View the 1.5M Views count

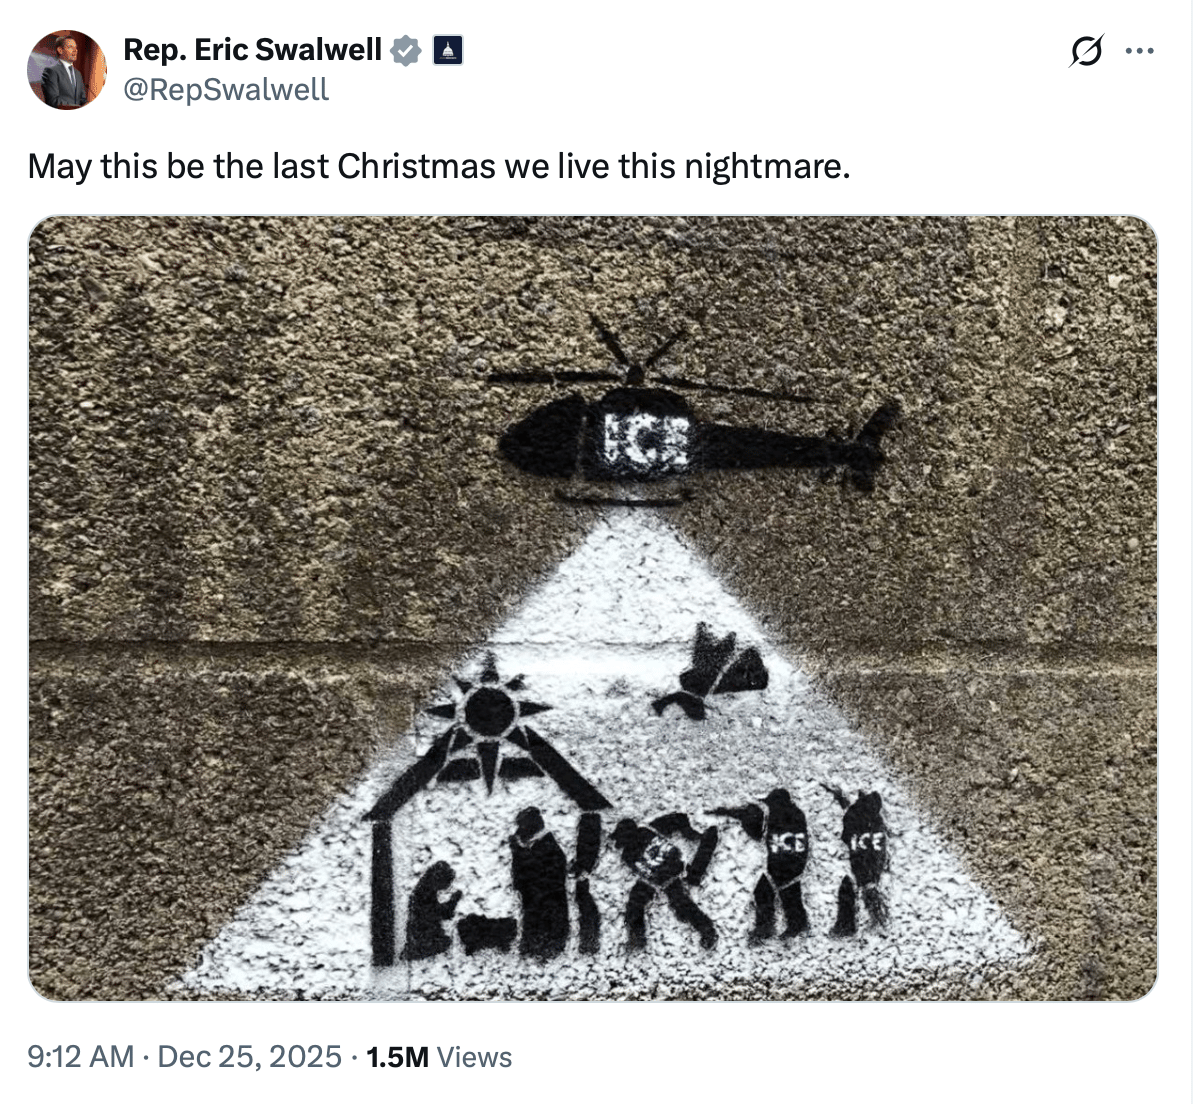[439, 1057]
